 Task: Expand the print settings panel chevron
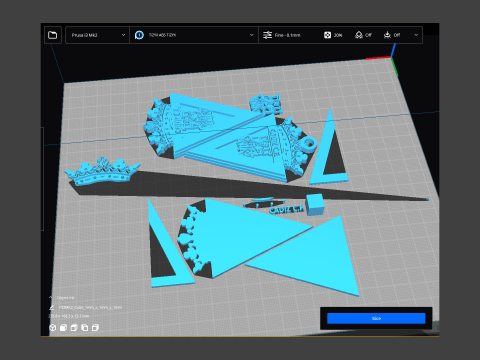point(416,35)
